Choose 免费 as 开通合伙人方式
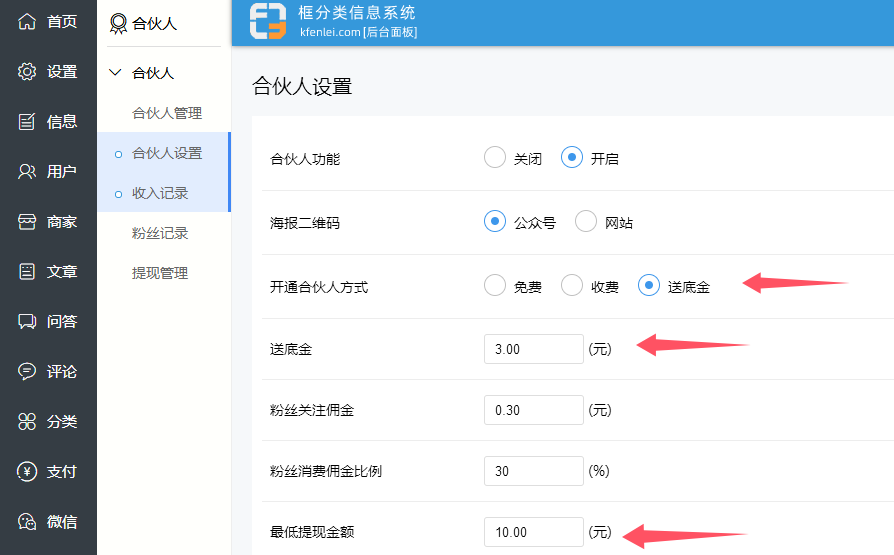894x555 pixels. [x=495, y=286]
